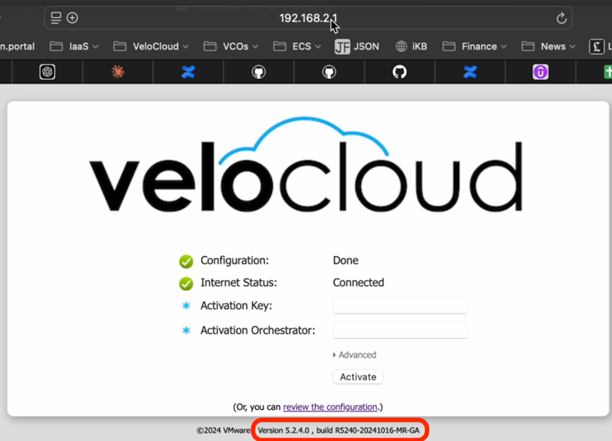This screenshot has height=441, width=612.
Task: Click the reload page icon
Action: pos(561,18)
